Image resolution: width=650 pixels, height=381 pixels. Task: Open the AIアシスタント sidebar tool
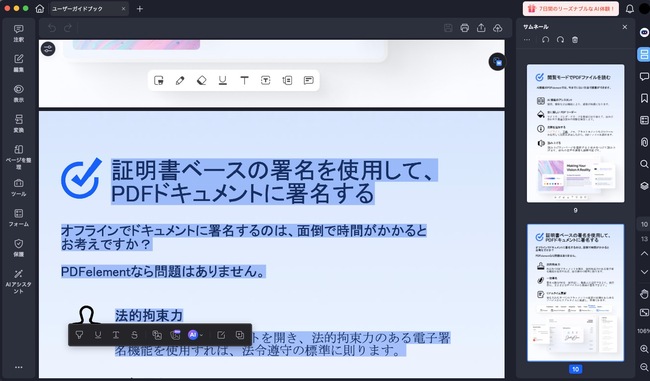pos(19,282)
